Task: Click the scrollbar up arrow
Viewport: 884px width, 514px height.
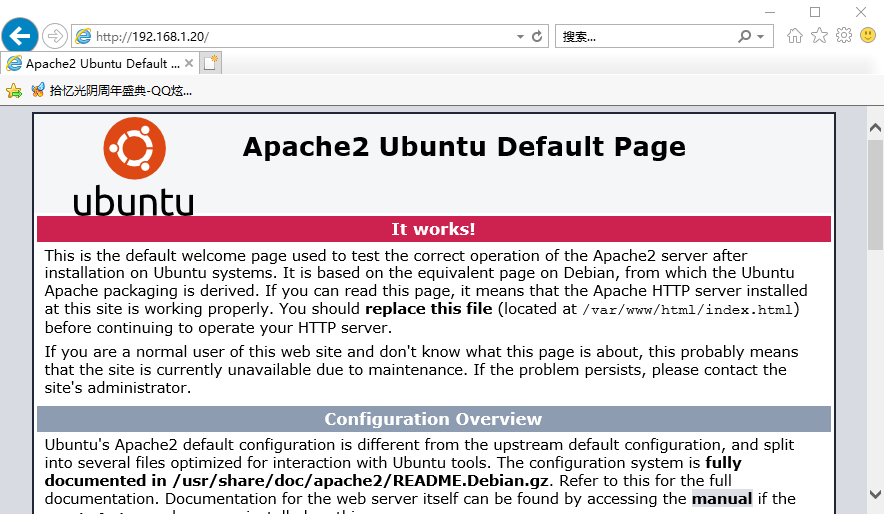Action: (x=876, y=127)
